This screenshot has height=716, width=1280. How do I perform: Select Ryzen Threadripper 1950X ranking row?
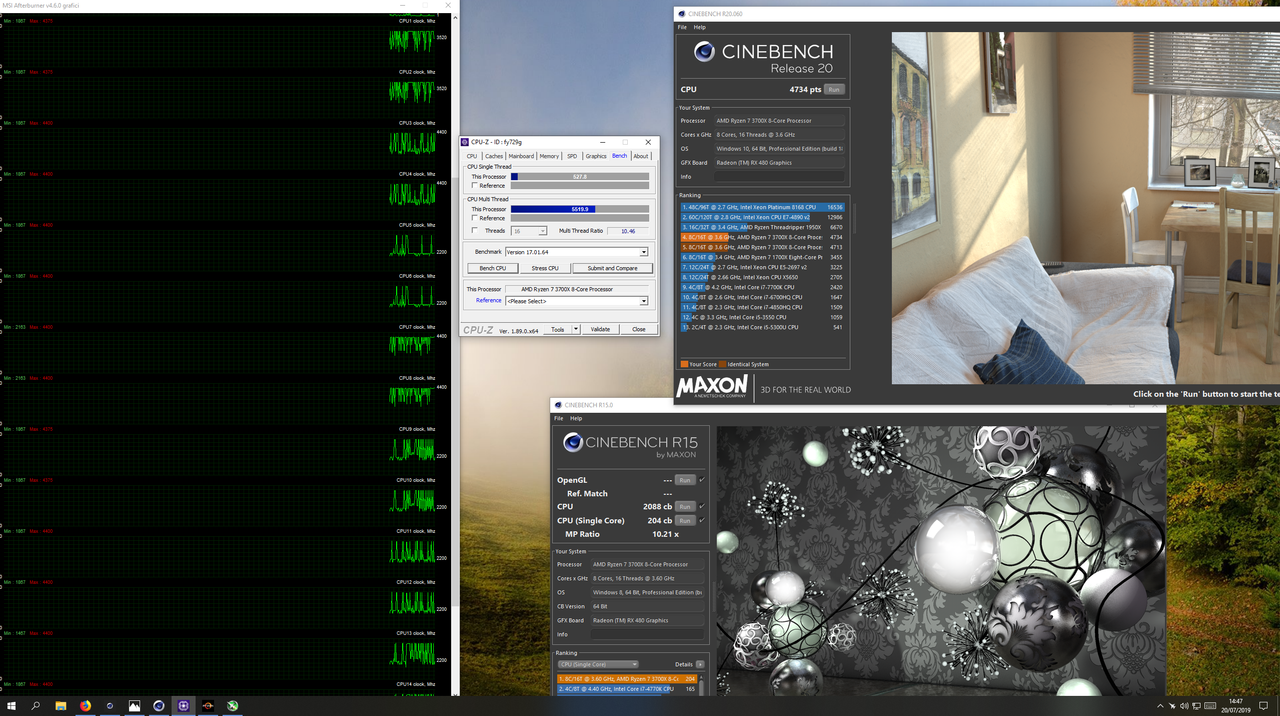coord(762,227)
